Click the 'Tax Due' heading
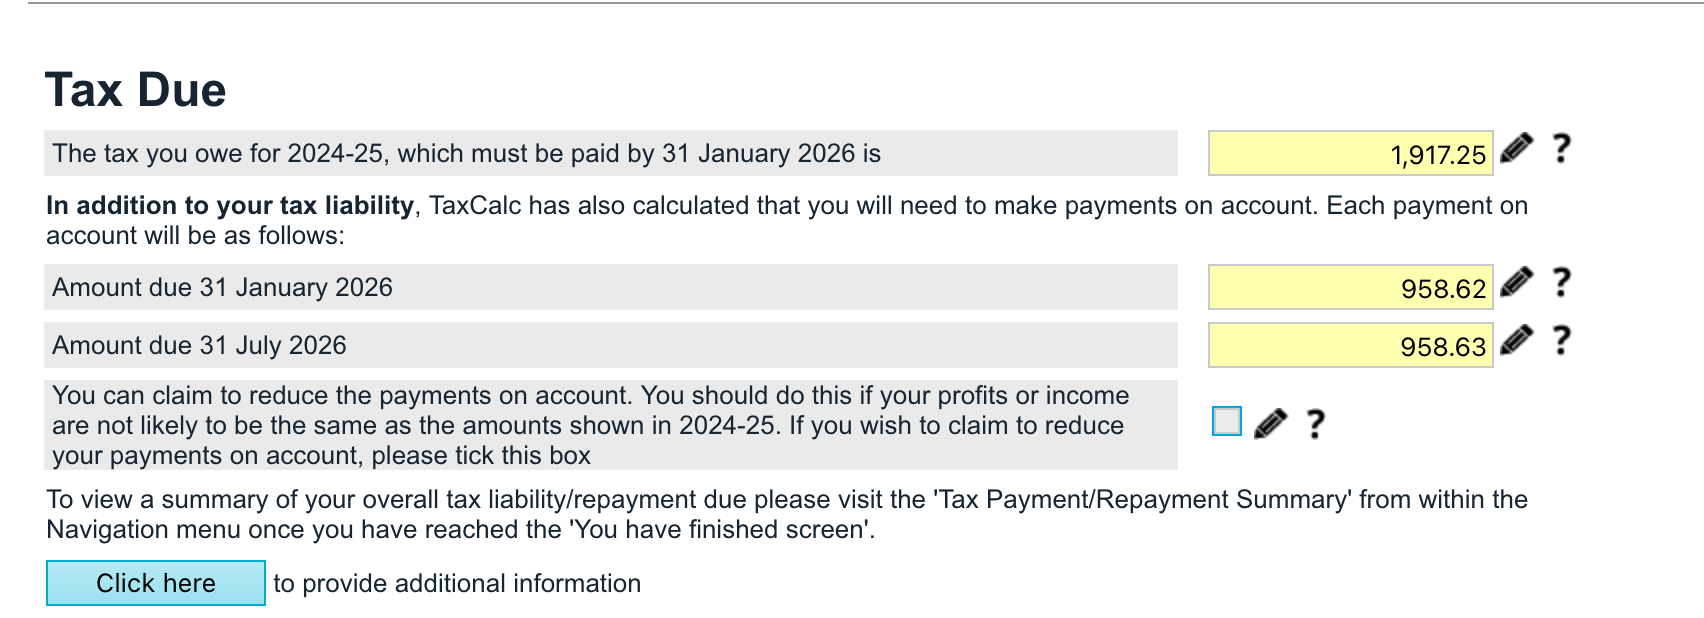1704x618 pixels. coord(136,90)
